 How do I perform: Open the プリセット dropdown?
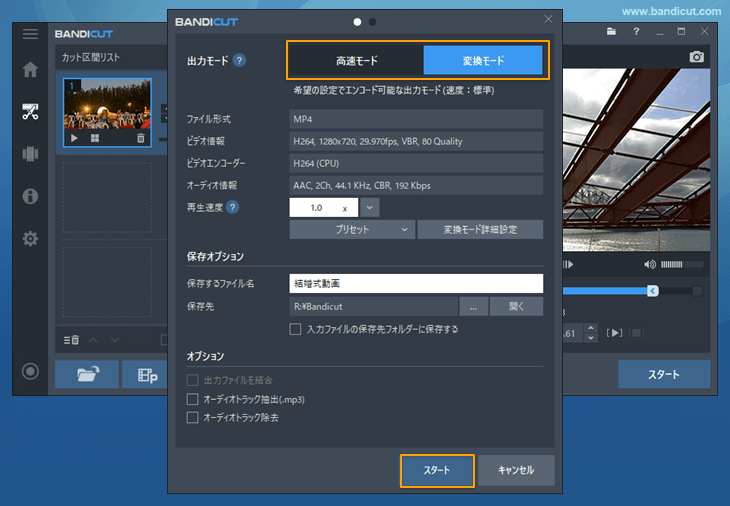(352, 229)
